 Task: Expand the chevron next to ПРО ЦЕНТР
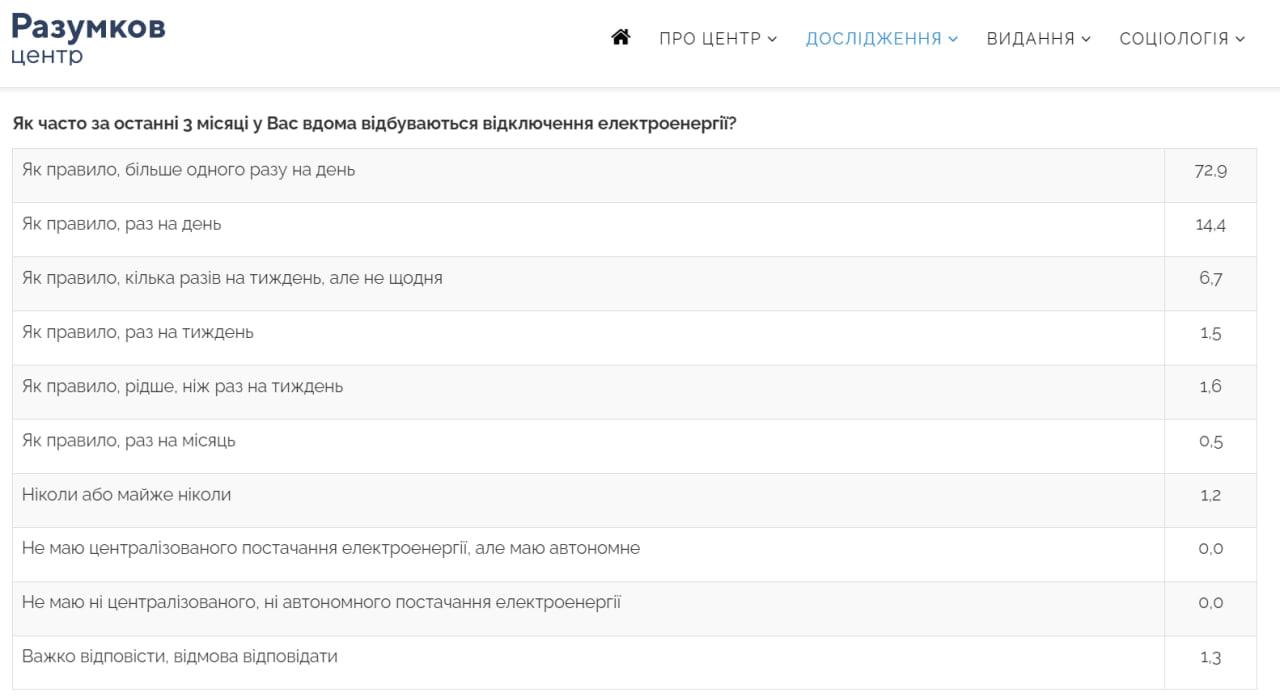click(771, 38)
